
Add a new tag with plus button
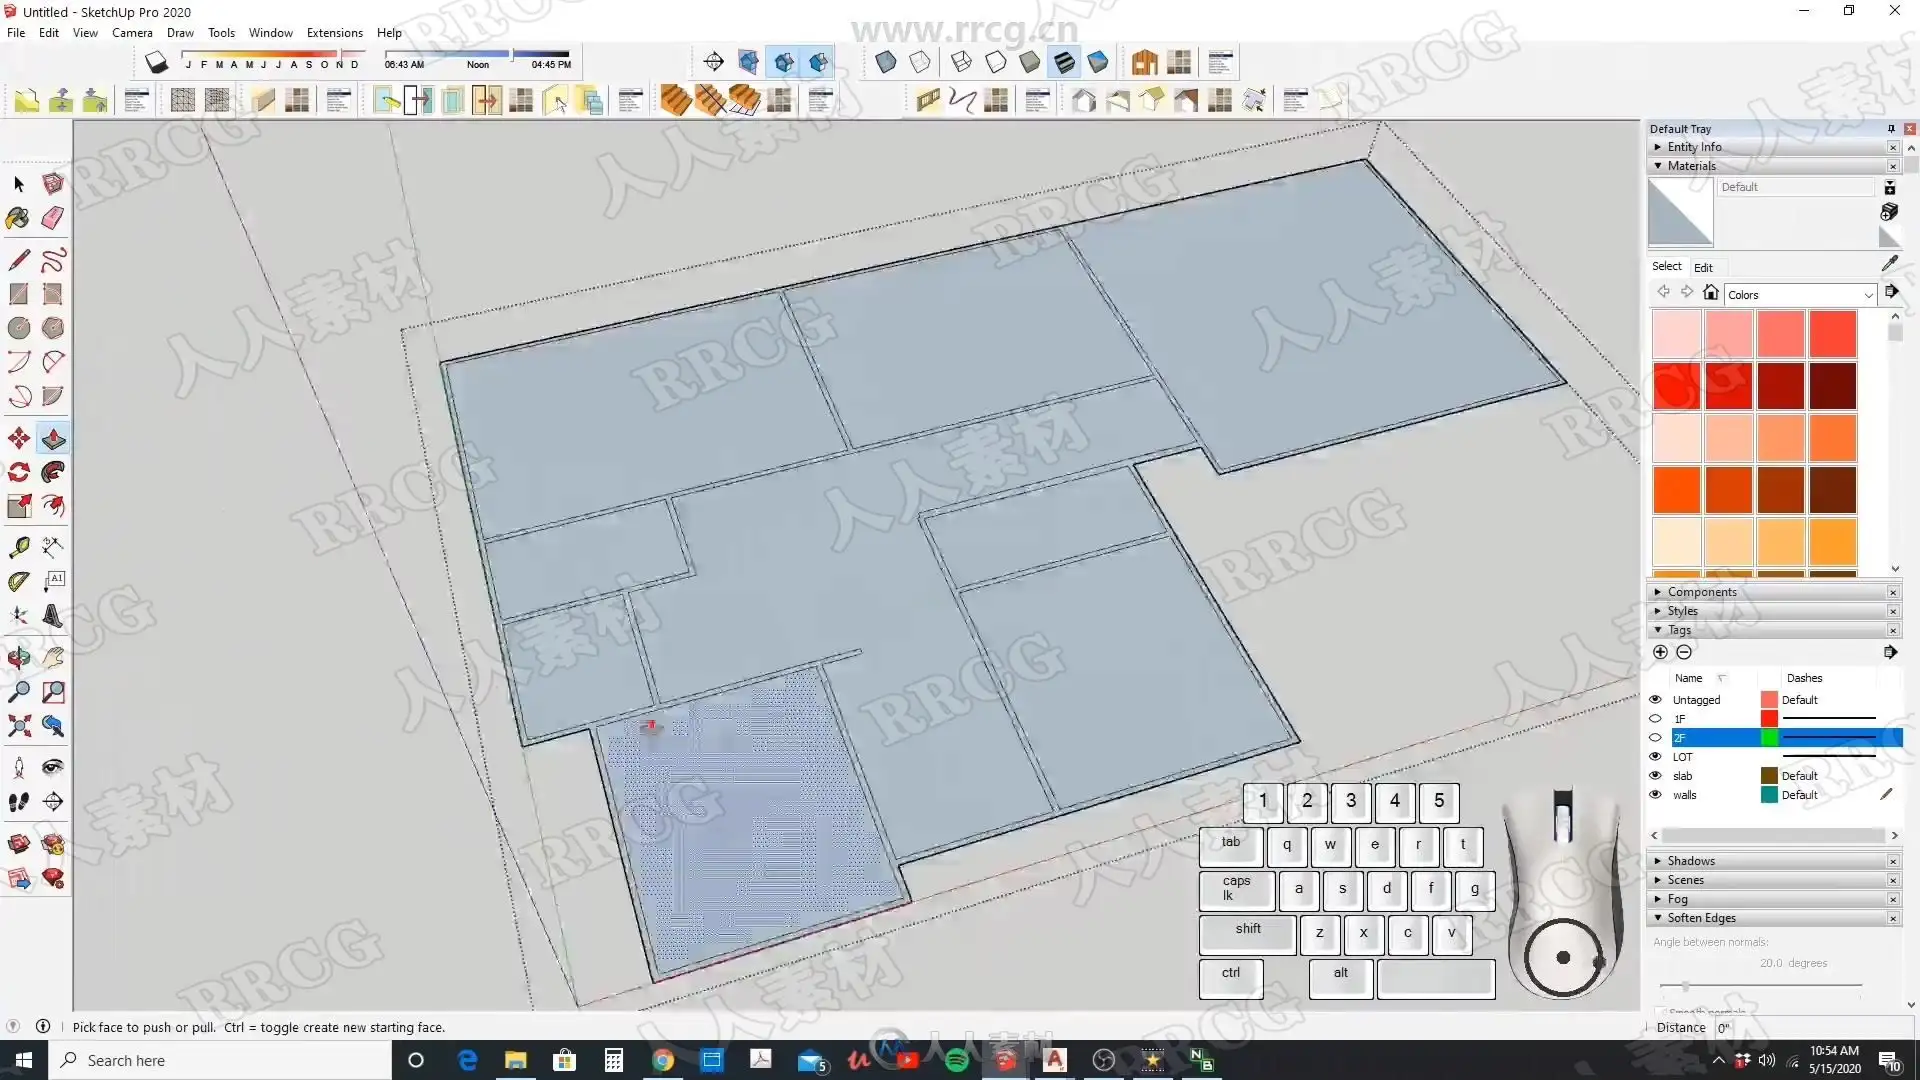click(x=1660, y=652)
